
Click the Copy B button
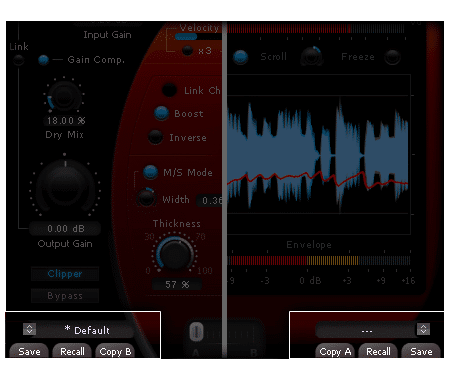(115, 351)
